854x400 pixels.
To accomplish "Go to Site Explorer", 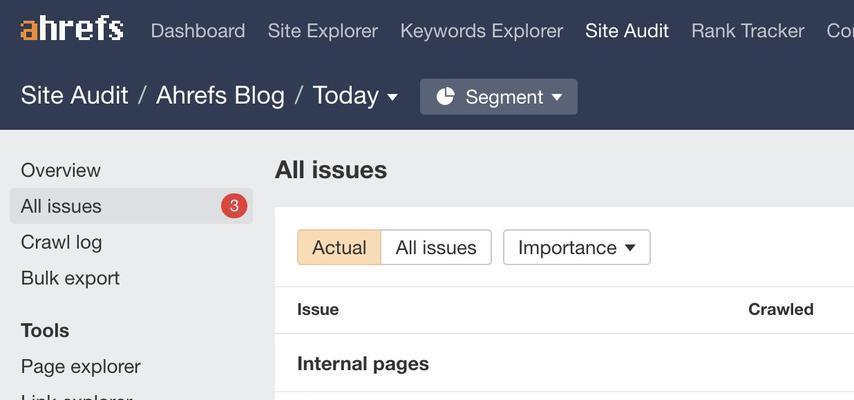I will tap(322, 31).
